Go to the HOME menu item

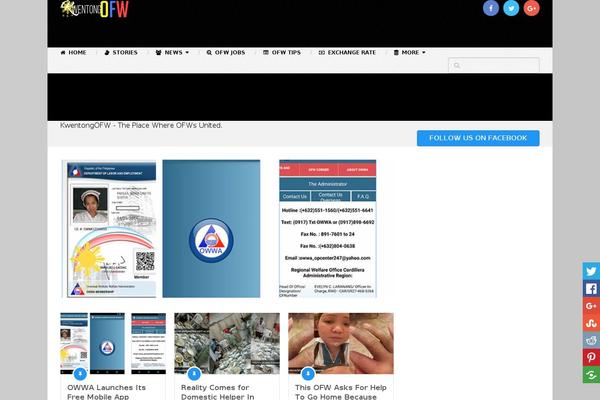click(x=73, y=52)
